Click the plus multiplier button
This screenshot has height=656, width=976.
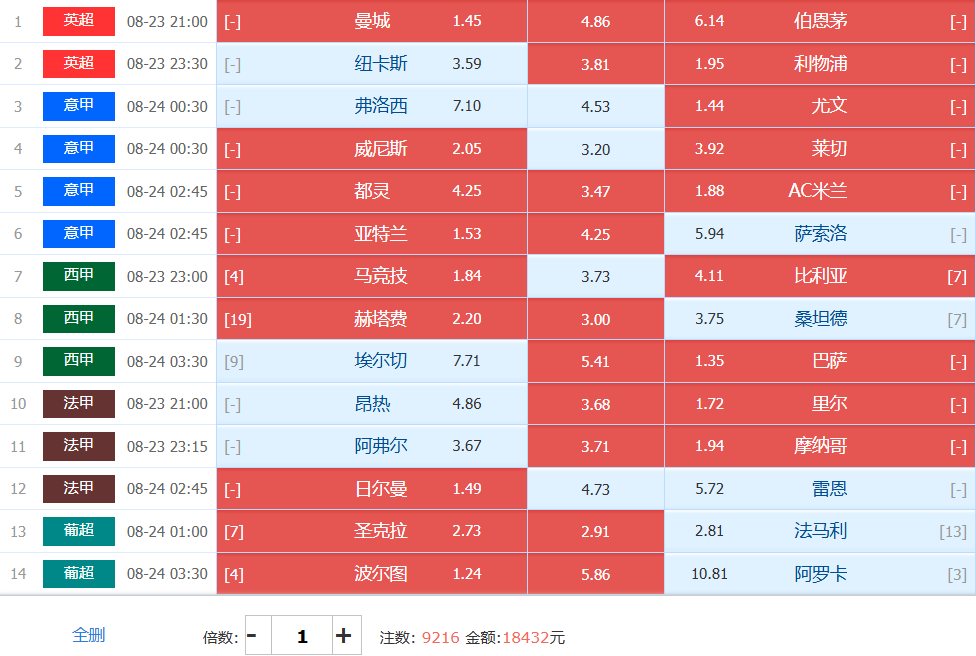(x=347, y=635)
